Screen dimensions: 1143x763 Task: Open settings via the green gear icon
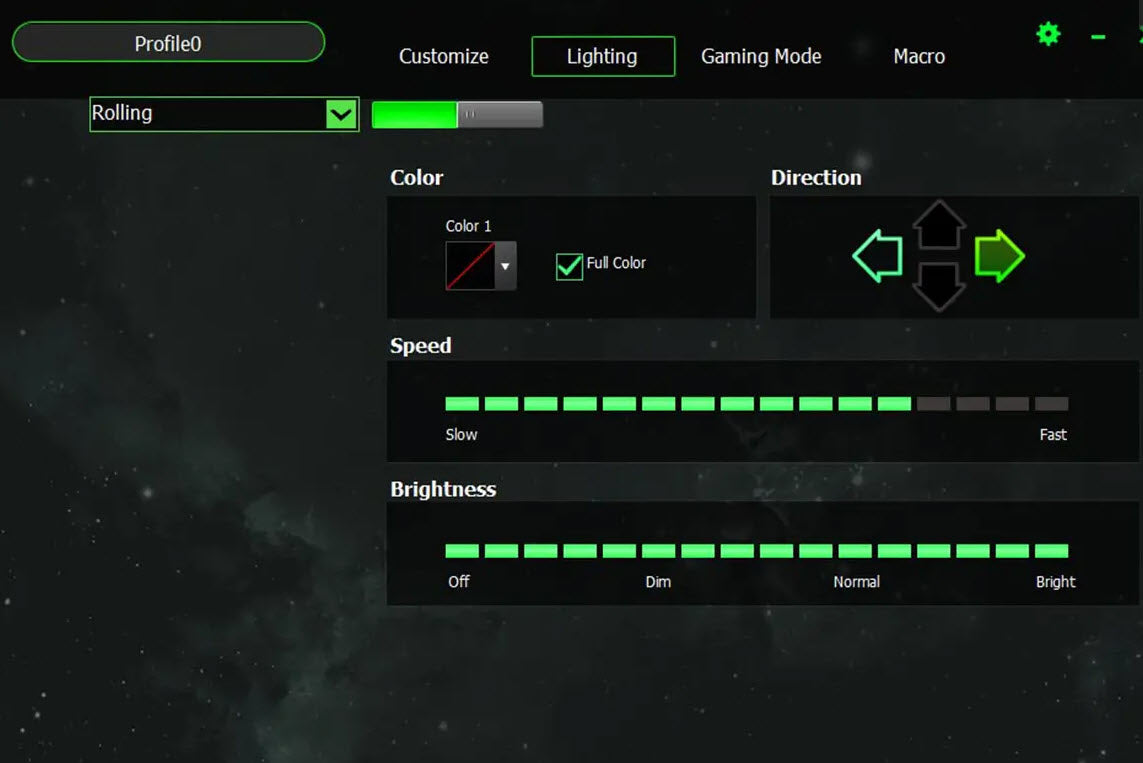coord(1047,35)
